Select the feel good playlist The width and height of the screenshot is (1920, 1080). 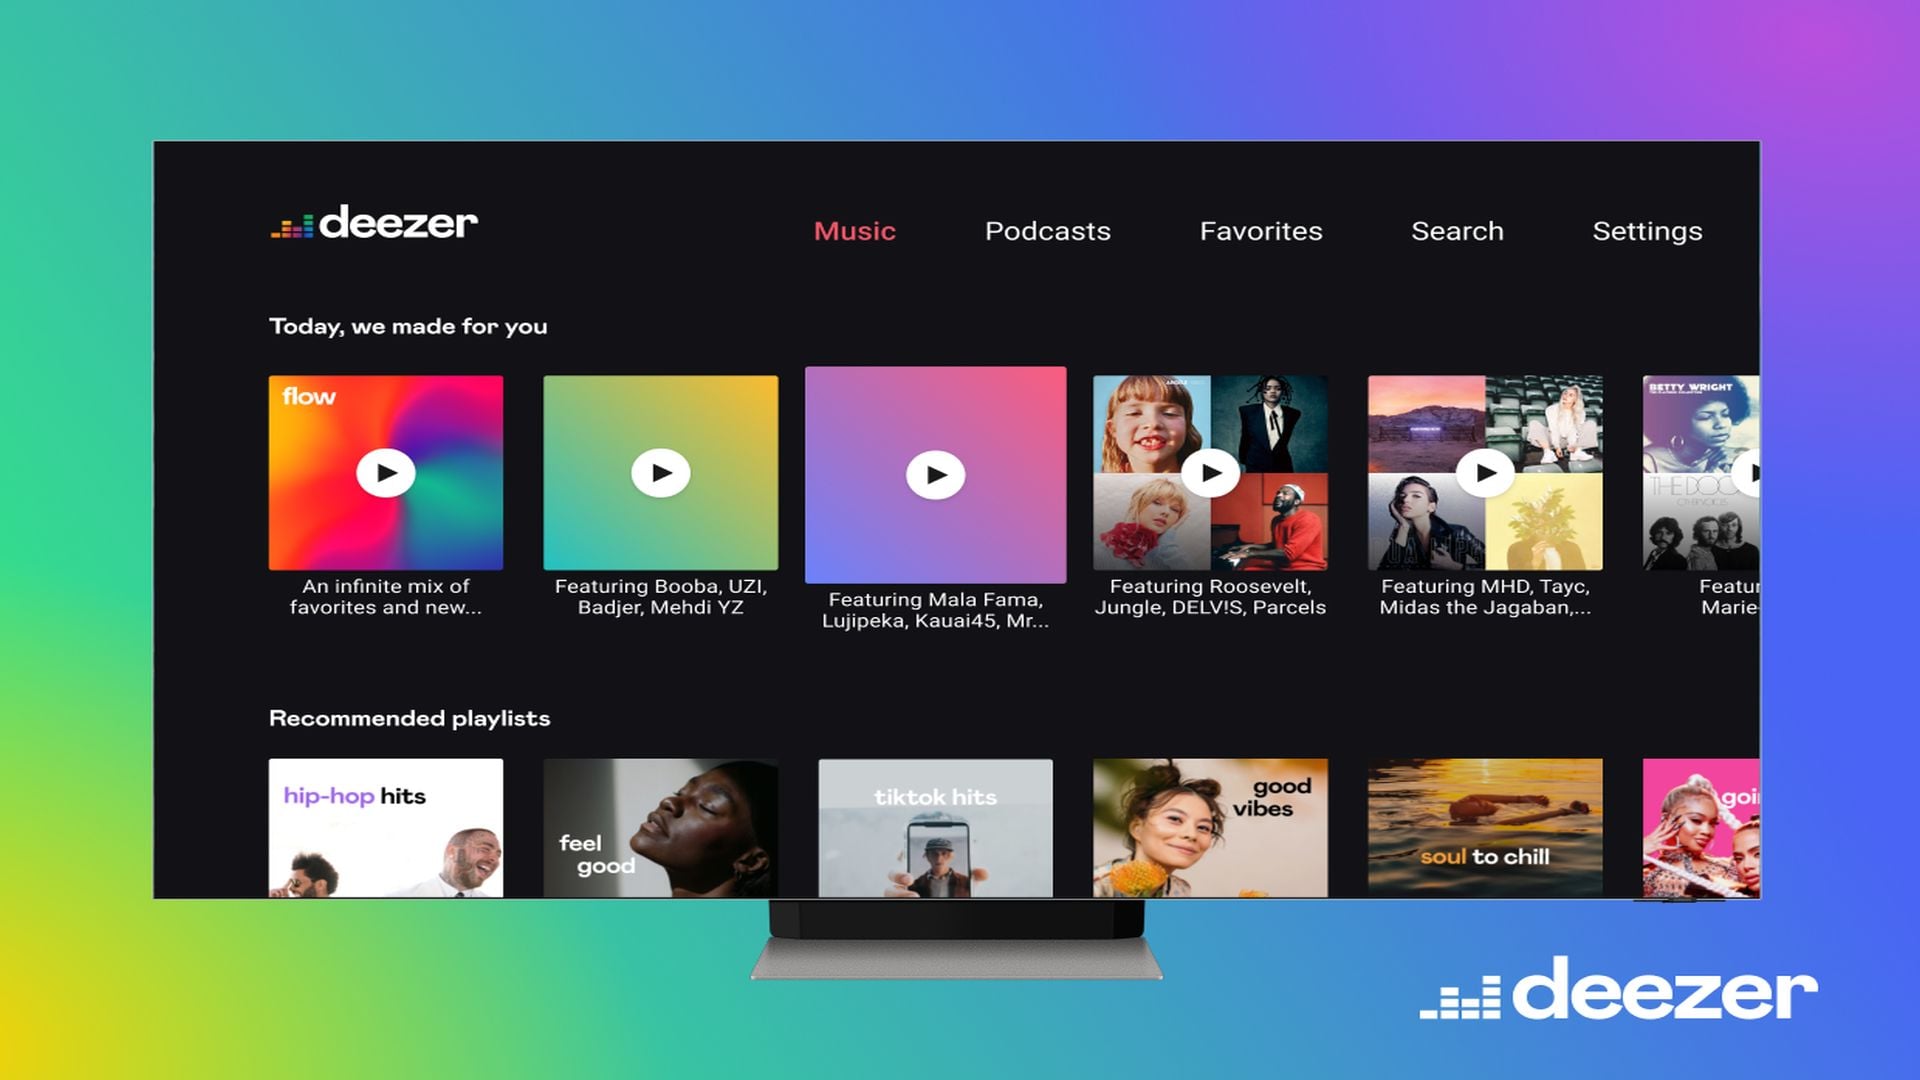(x=660, y=828)
